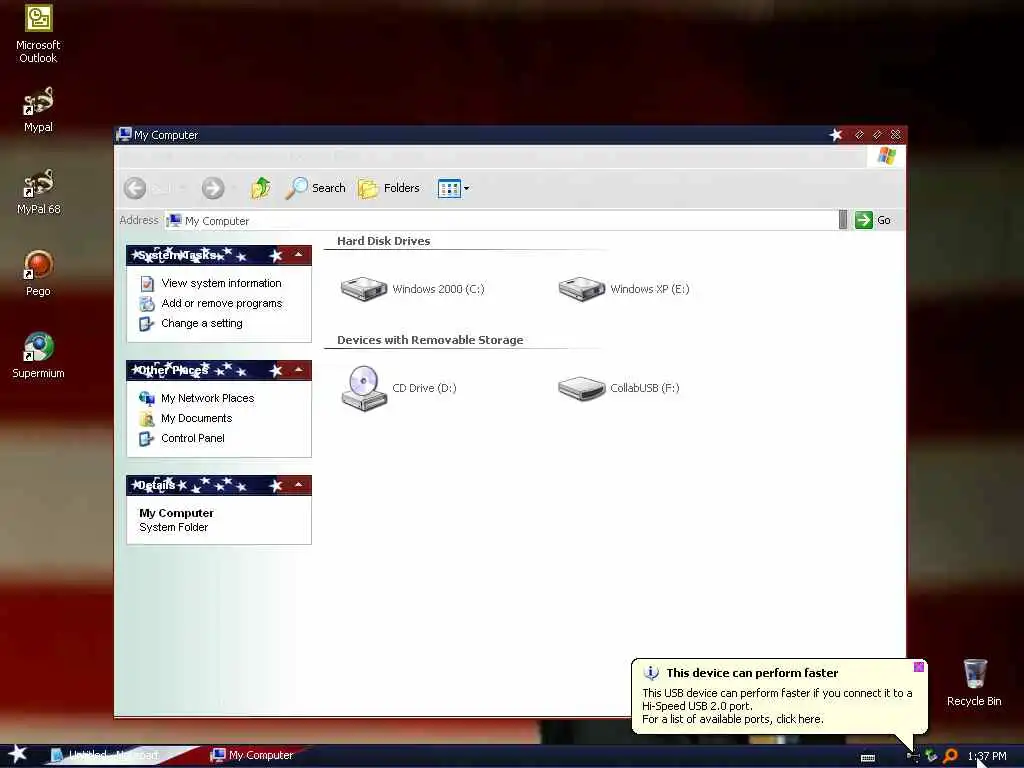Click the Hard Disk Drives group header
The height and width of the screenshot is (768, 1024).
tap(383, 241)
